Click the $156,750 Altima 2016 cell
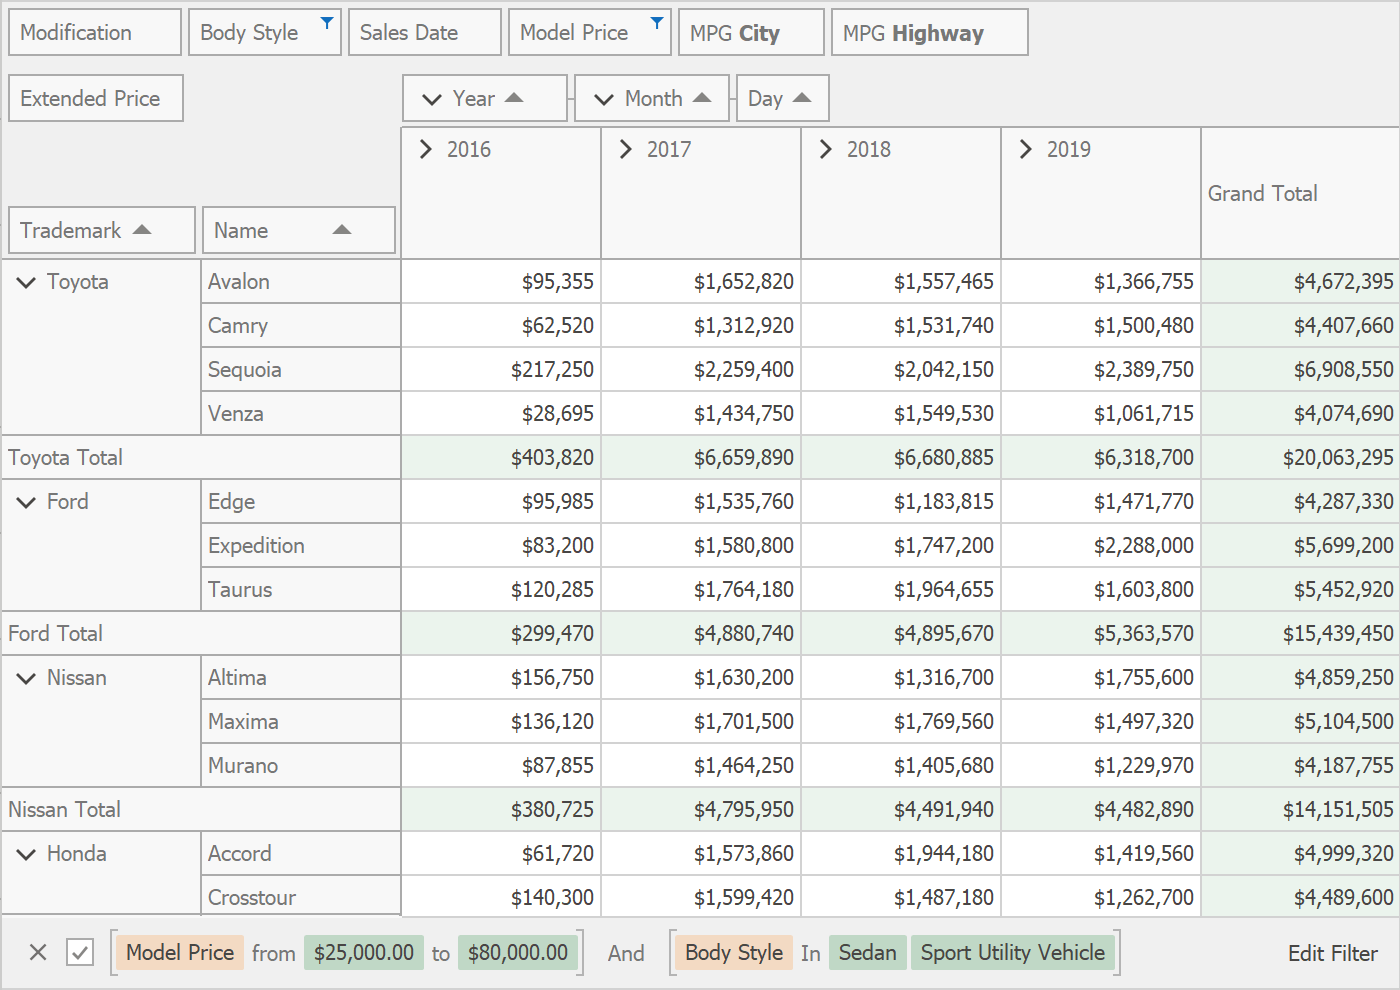Screen dimensions: 1400x990 501,678
